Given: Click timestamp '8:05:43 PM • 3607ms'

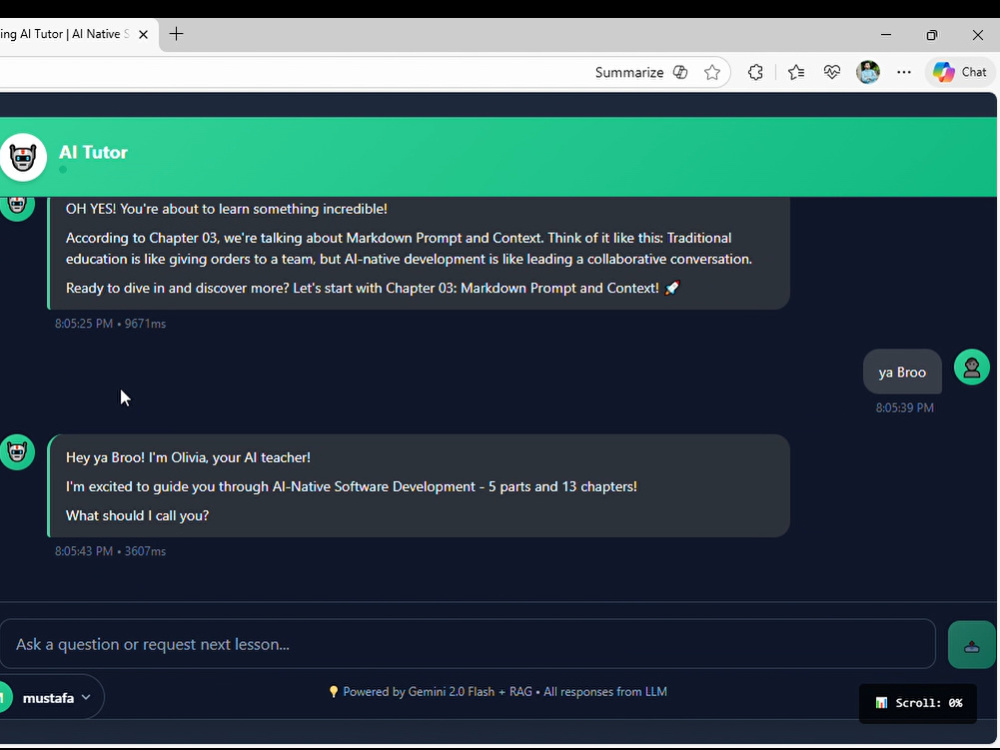Looking at the screenshot, I should (x=110, y=551).
